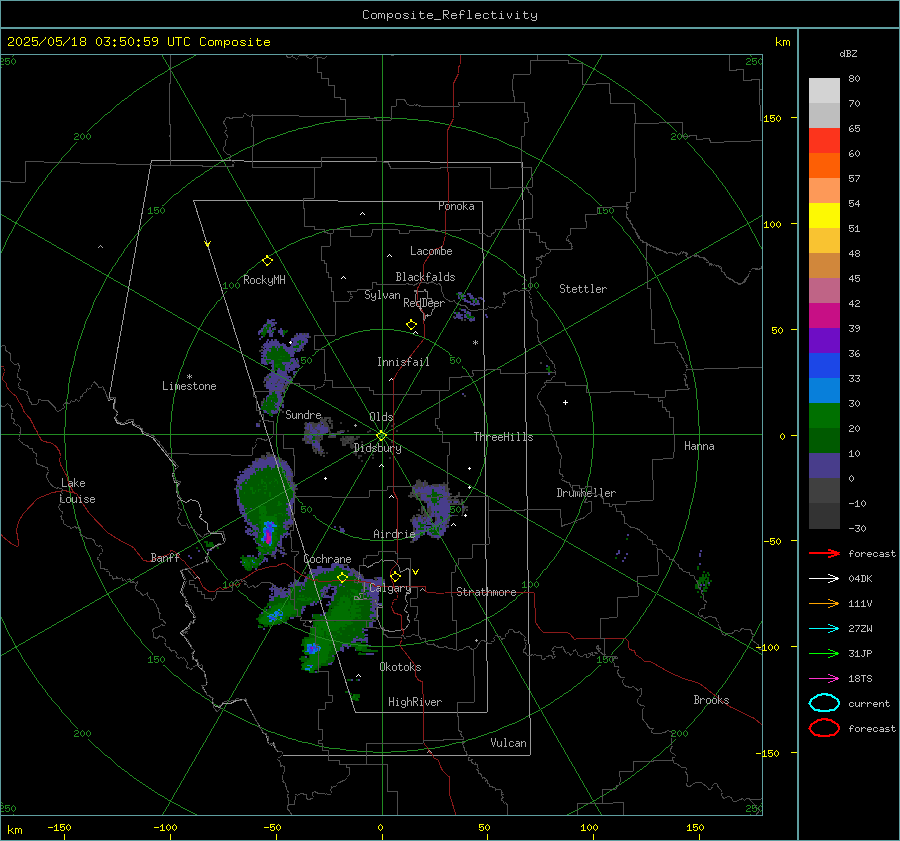Click the Banff label
The image size is (900, 841).
tap(165, 557)
